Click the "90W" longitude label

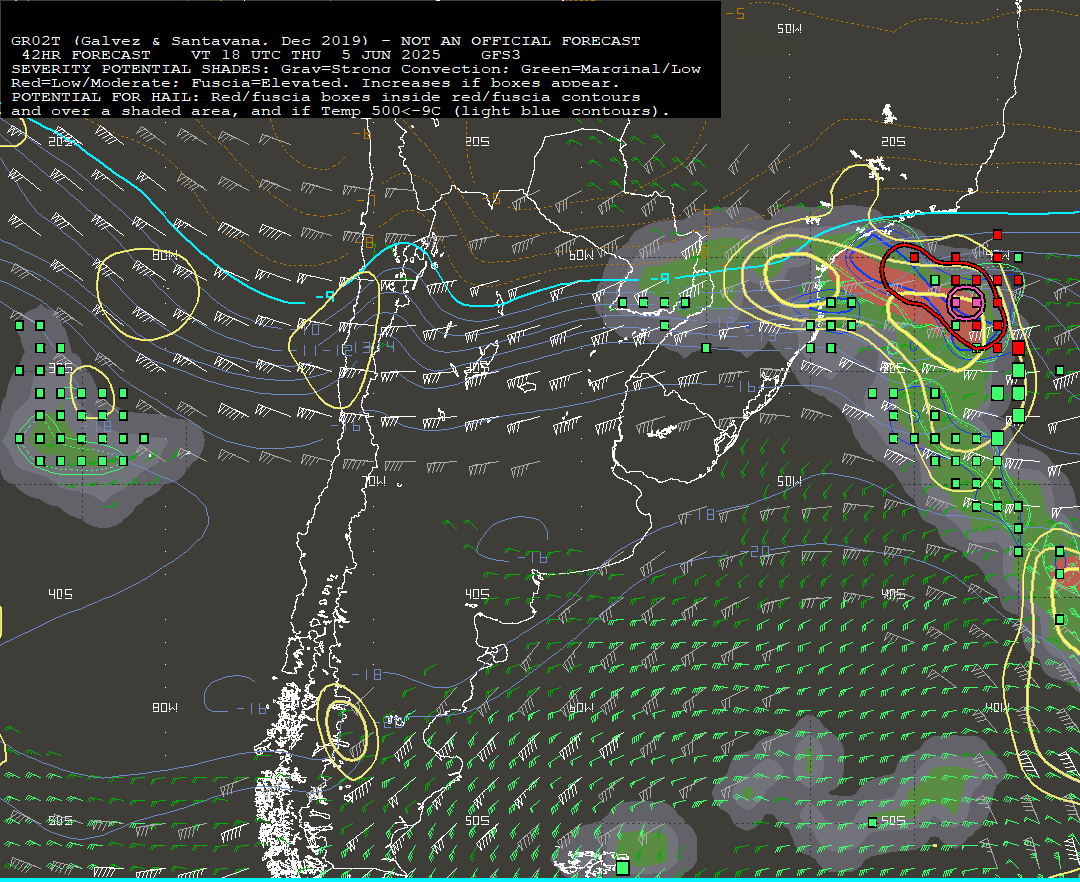(x=165, y=255)
